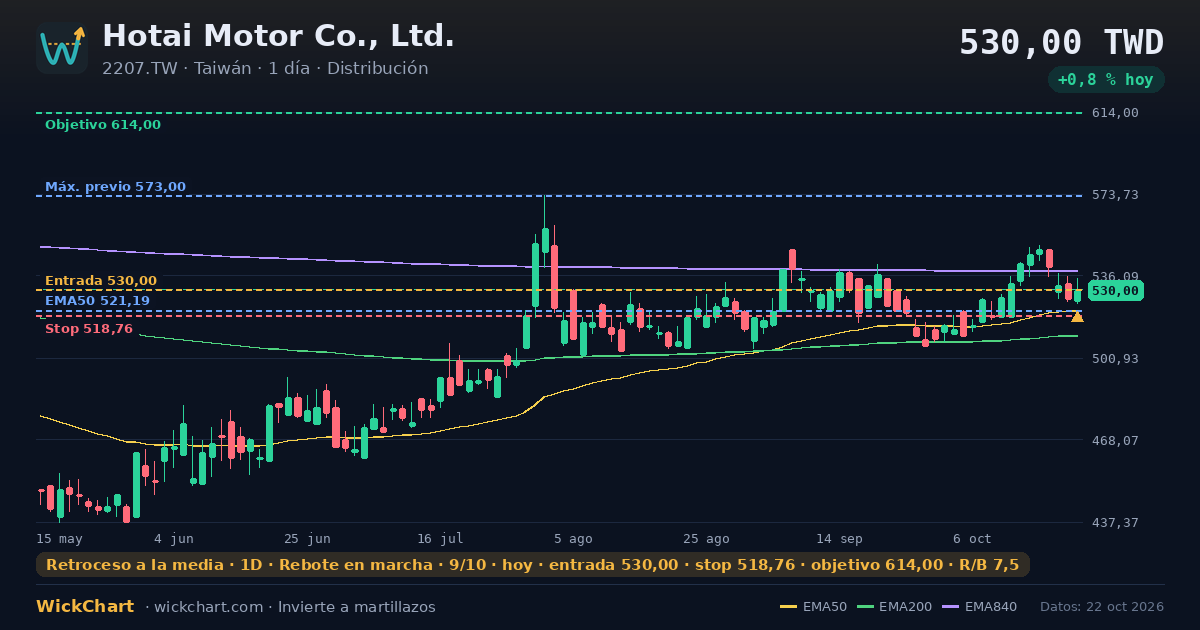
Task: Click the 25 ago date label
Action: (x=706, y=538)
